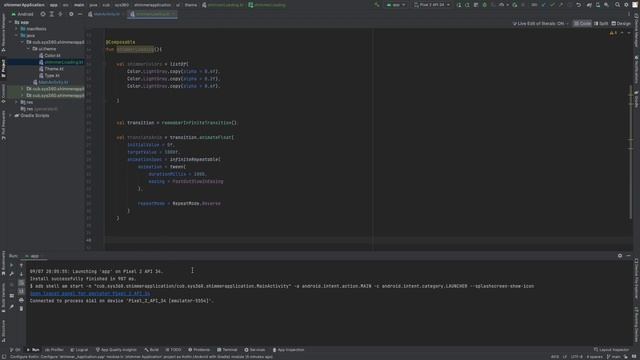Collapse the ui.theme package

click(x=29, y=49)
